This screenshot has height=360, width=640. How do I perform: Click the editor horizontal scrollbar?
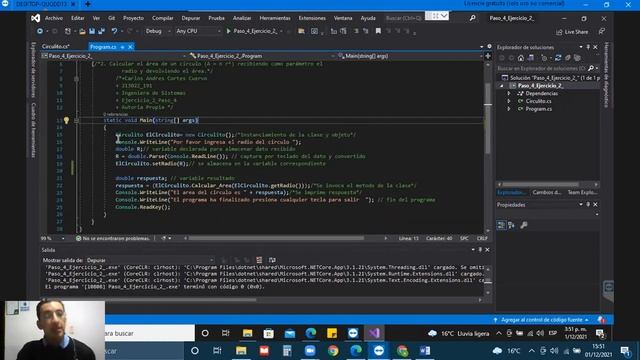pos(276,238)
